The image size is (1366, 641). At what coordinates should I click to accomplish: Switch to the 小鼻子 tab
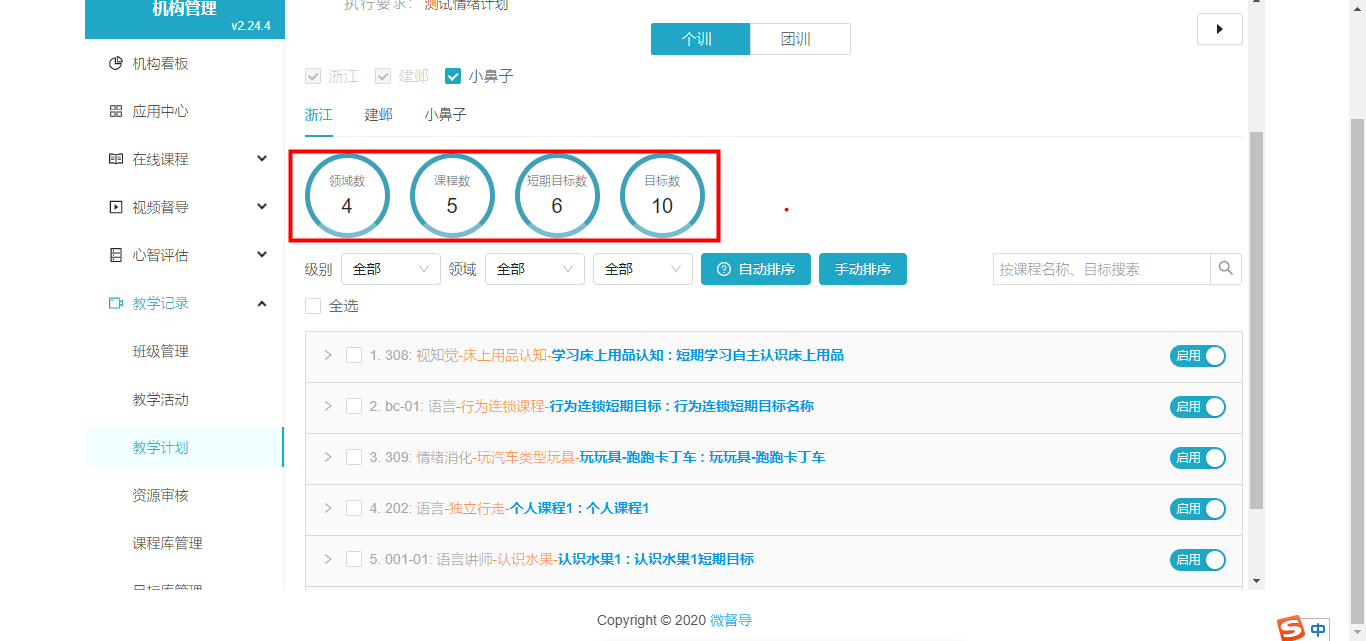coord(445,115)
